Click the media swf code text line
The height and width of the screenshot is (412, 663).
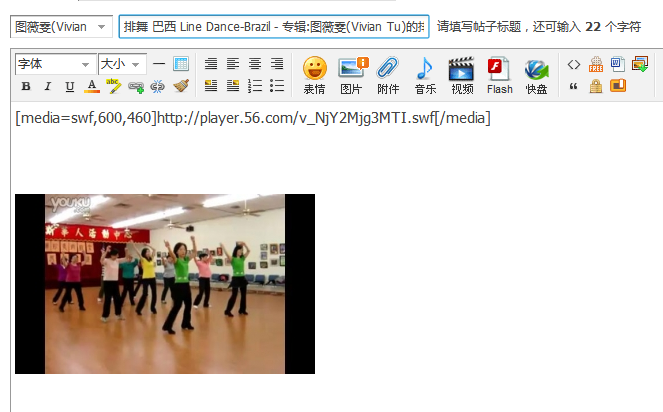253,118
